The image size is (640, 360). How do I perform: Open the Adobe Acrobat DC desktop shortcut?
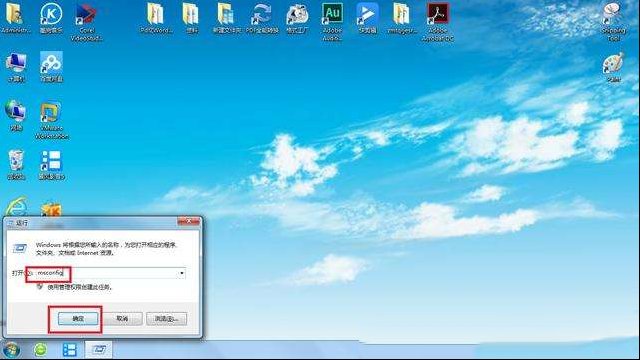pos(438,21)
